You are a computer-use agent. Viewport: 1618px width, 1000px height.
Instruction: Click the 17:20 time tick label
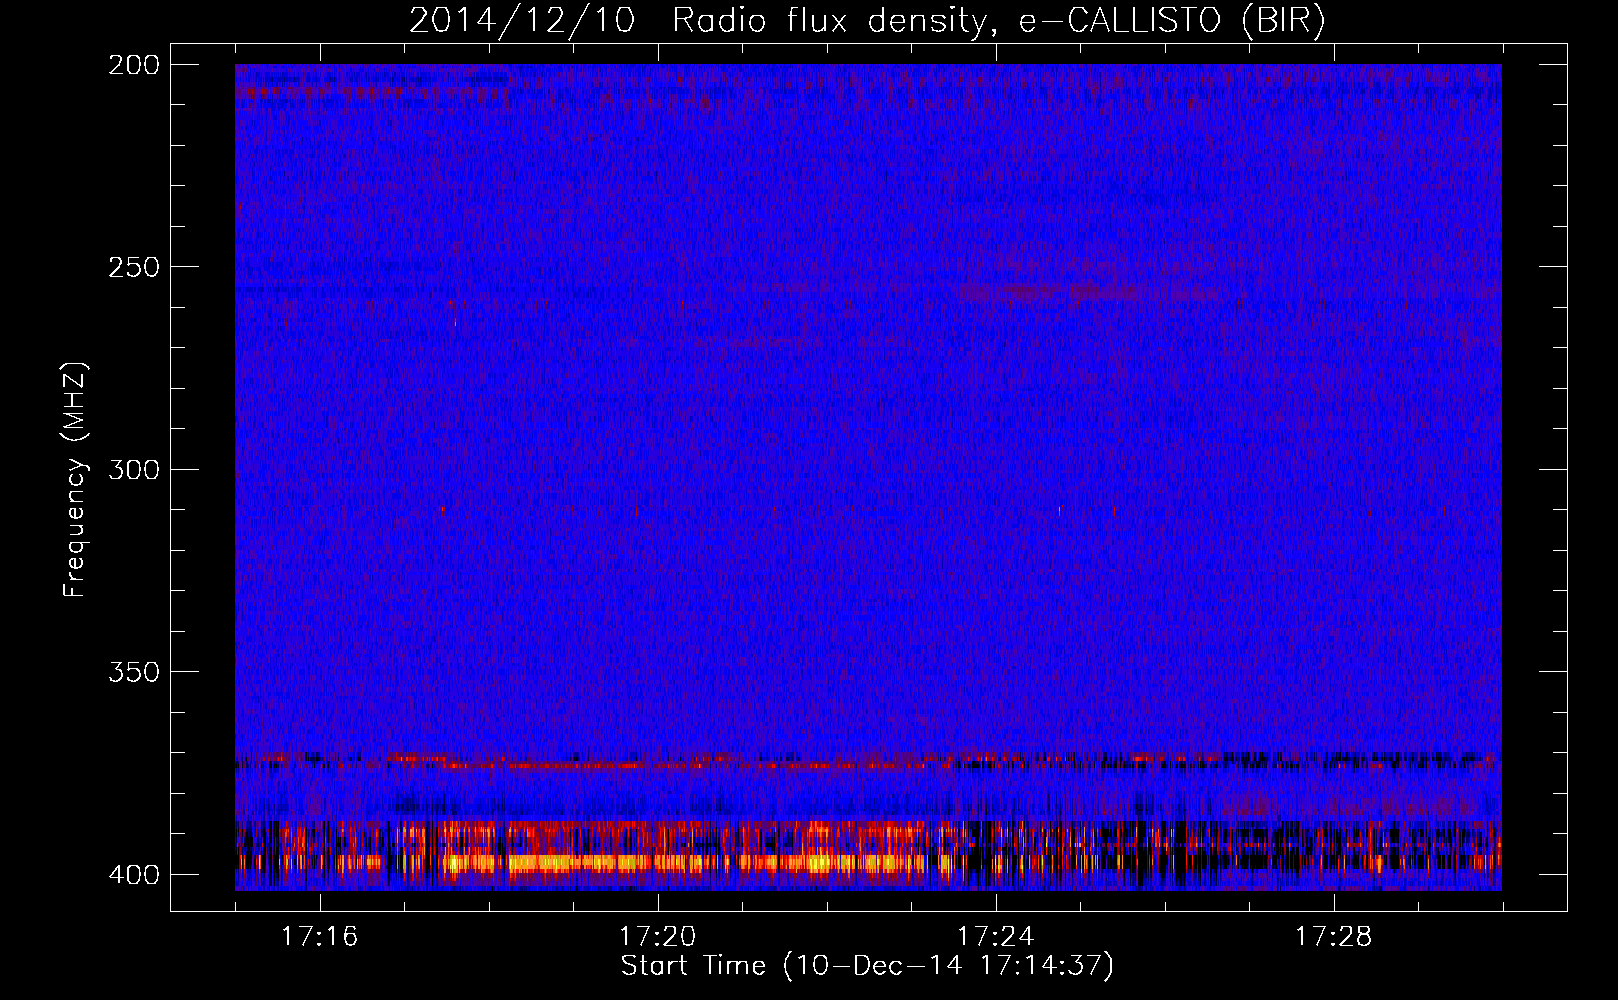click(x=657, y=937)
